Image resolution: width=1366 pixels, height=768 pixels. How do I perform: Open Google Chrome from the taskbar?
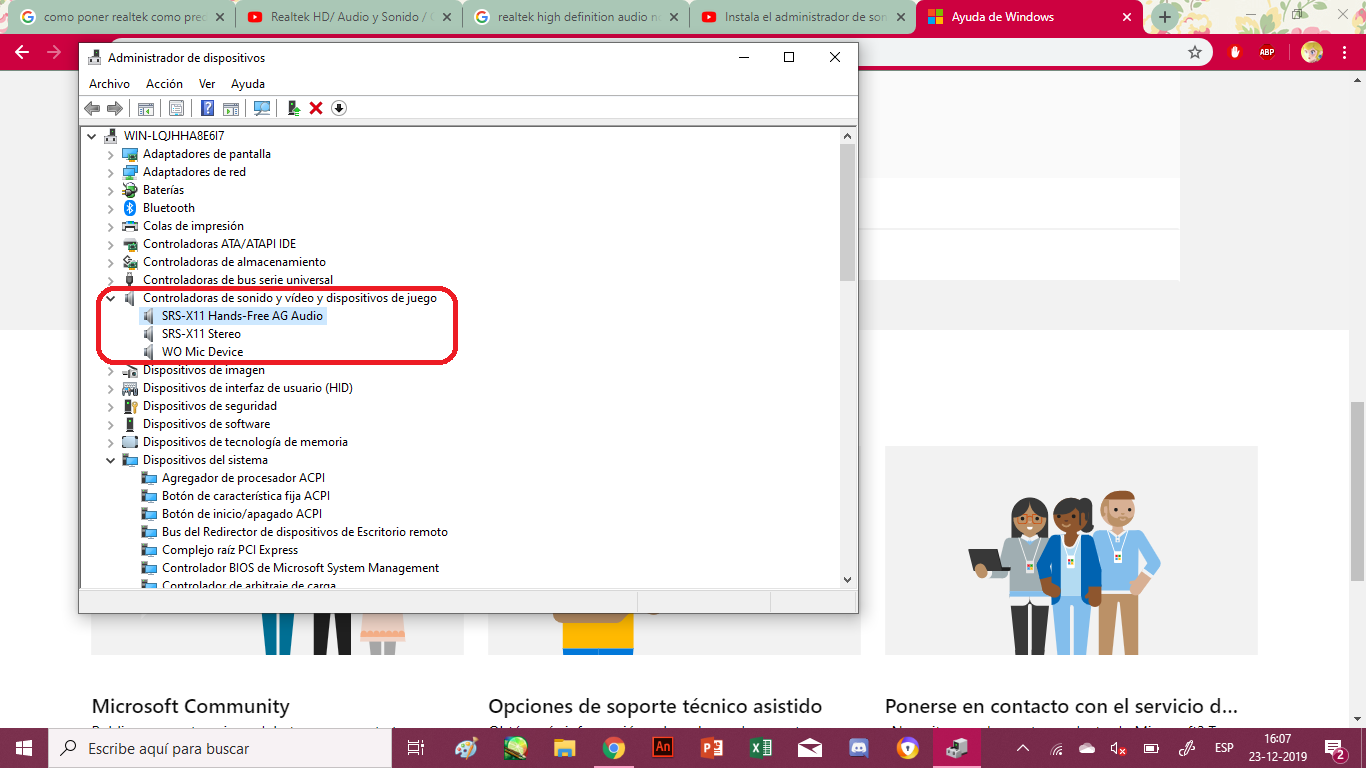pyautogui.click(x=614, y=748)
